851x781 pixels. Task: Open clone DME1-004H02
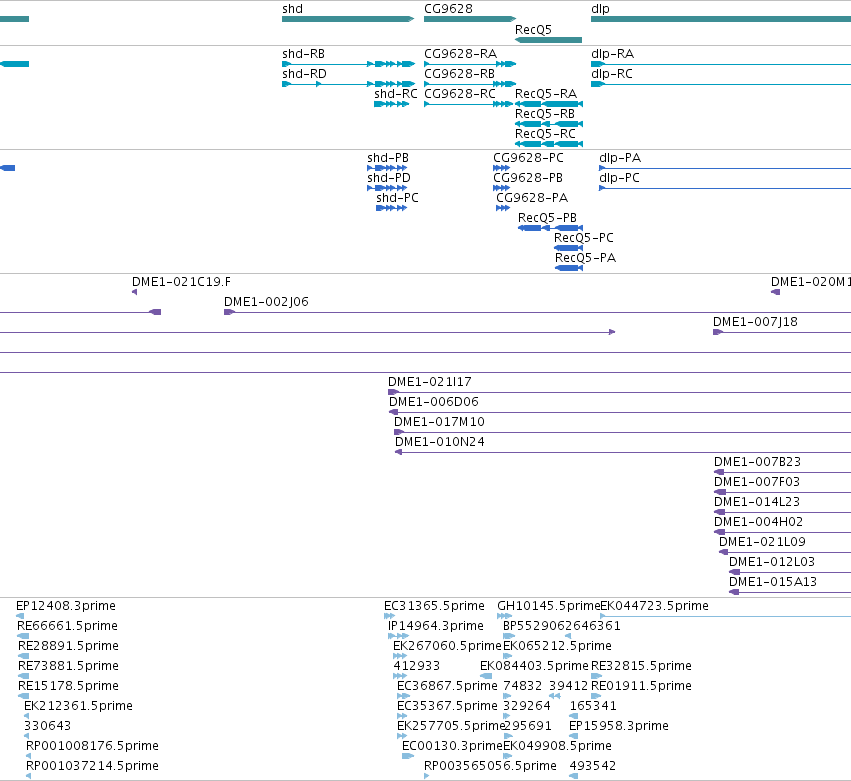[x=783, y=532]
